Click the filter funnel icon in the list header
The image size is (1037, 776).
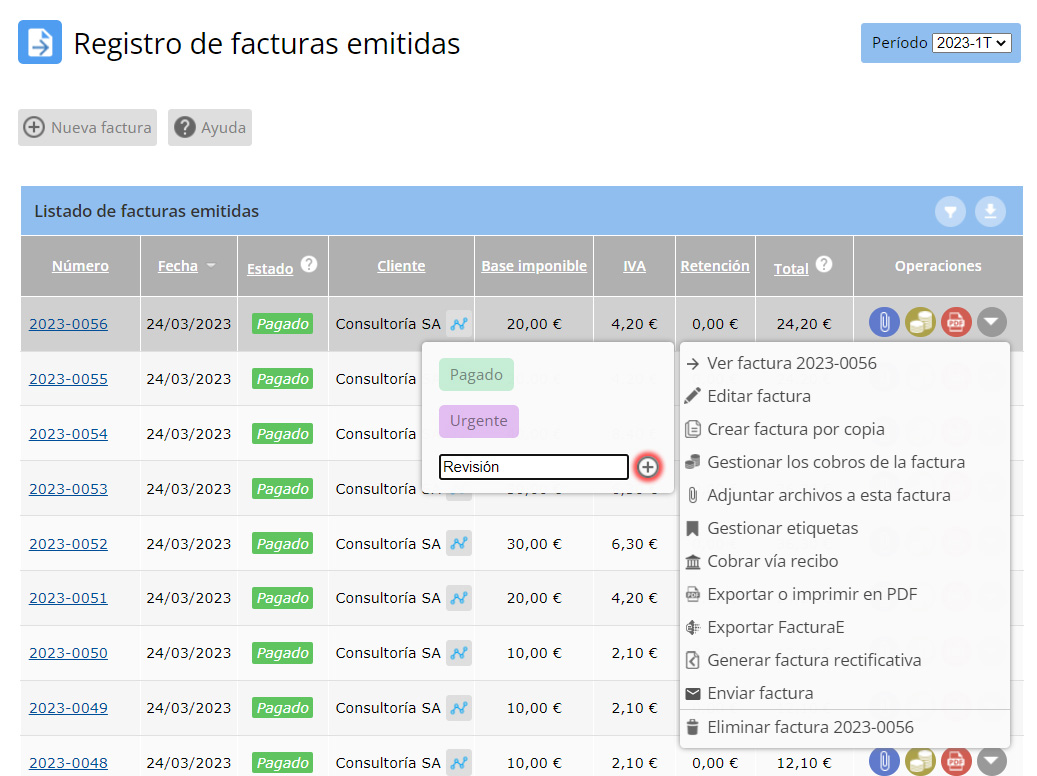tap(950, 212)
